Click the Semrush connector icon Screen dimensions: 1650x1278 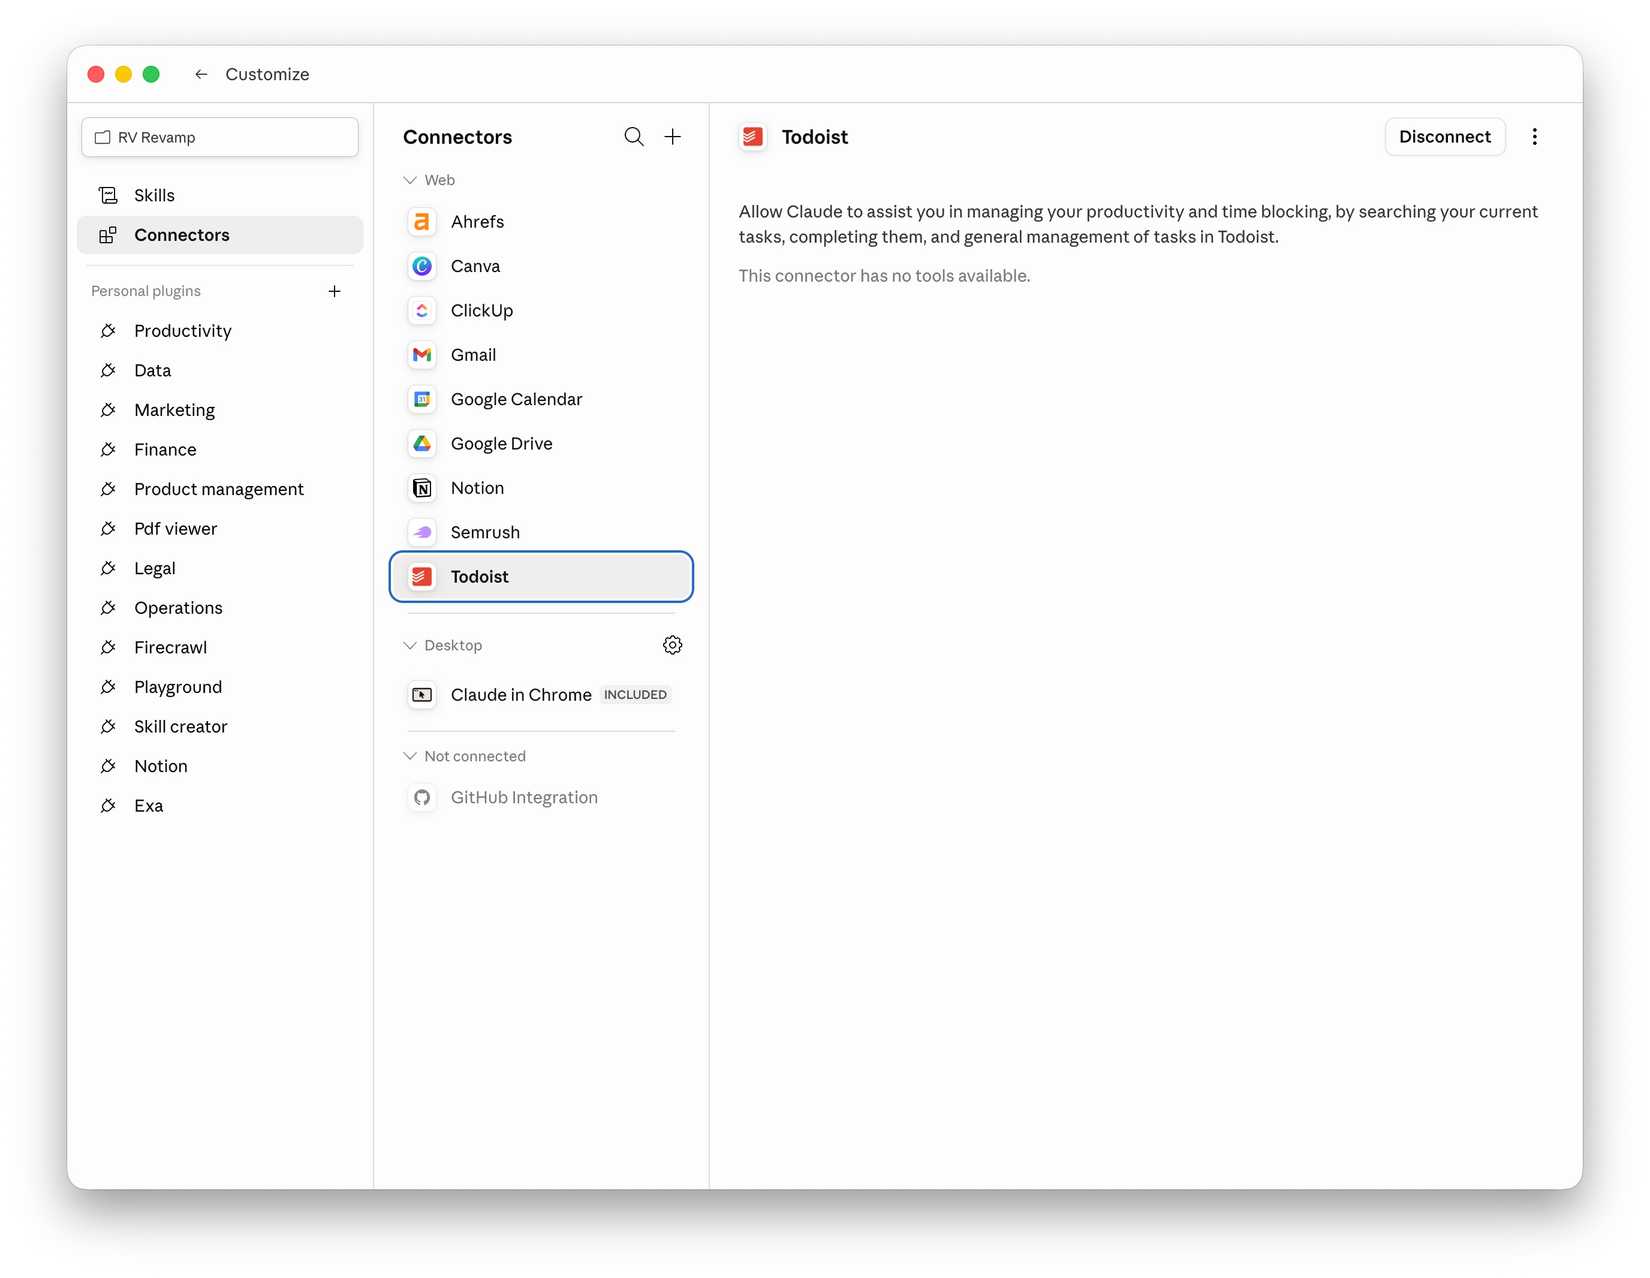click(422, 532)
